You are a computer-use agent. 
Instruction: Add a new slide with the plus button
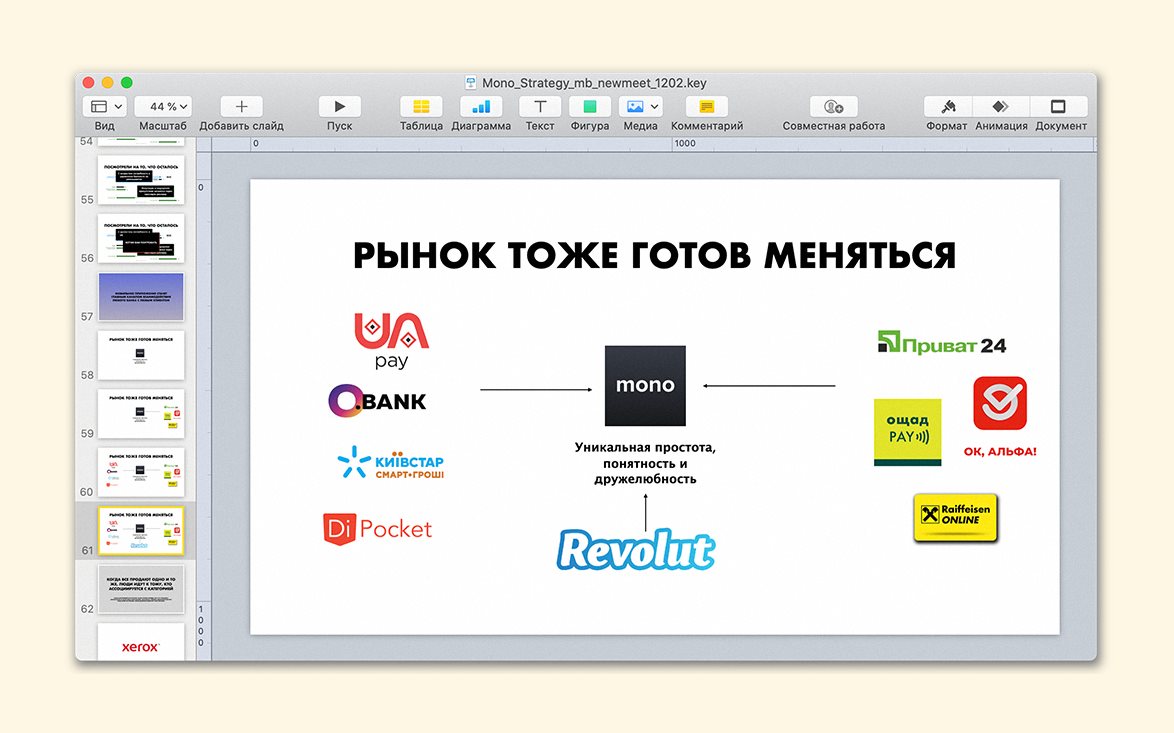tap(241, 106)
